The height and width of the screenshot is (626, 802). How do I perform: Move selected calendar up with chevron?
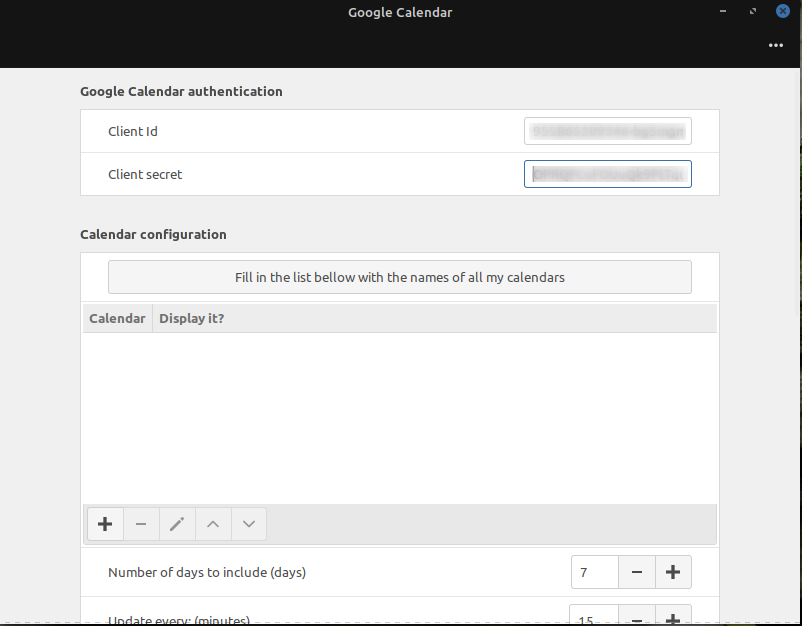pyautogui.click(x=213, y=524)
